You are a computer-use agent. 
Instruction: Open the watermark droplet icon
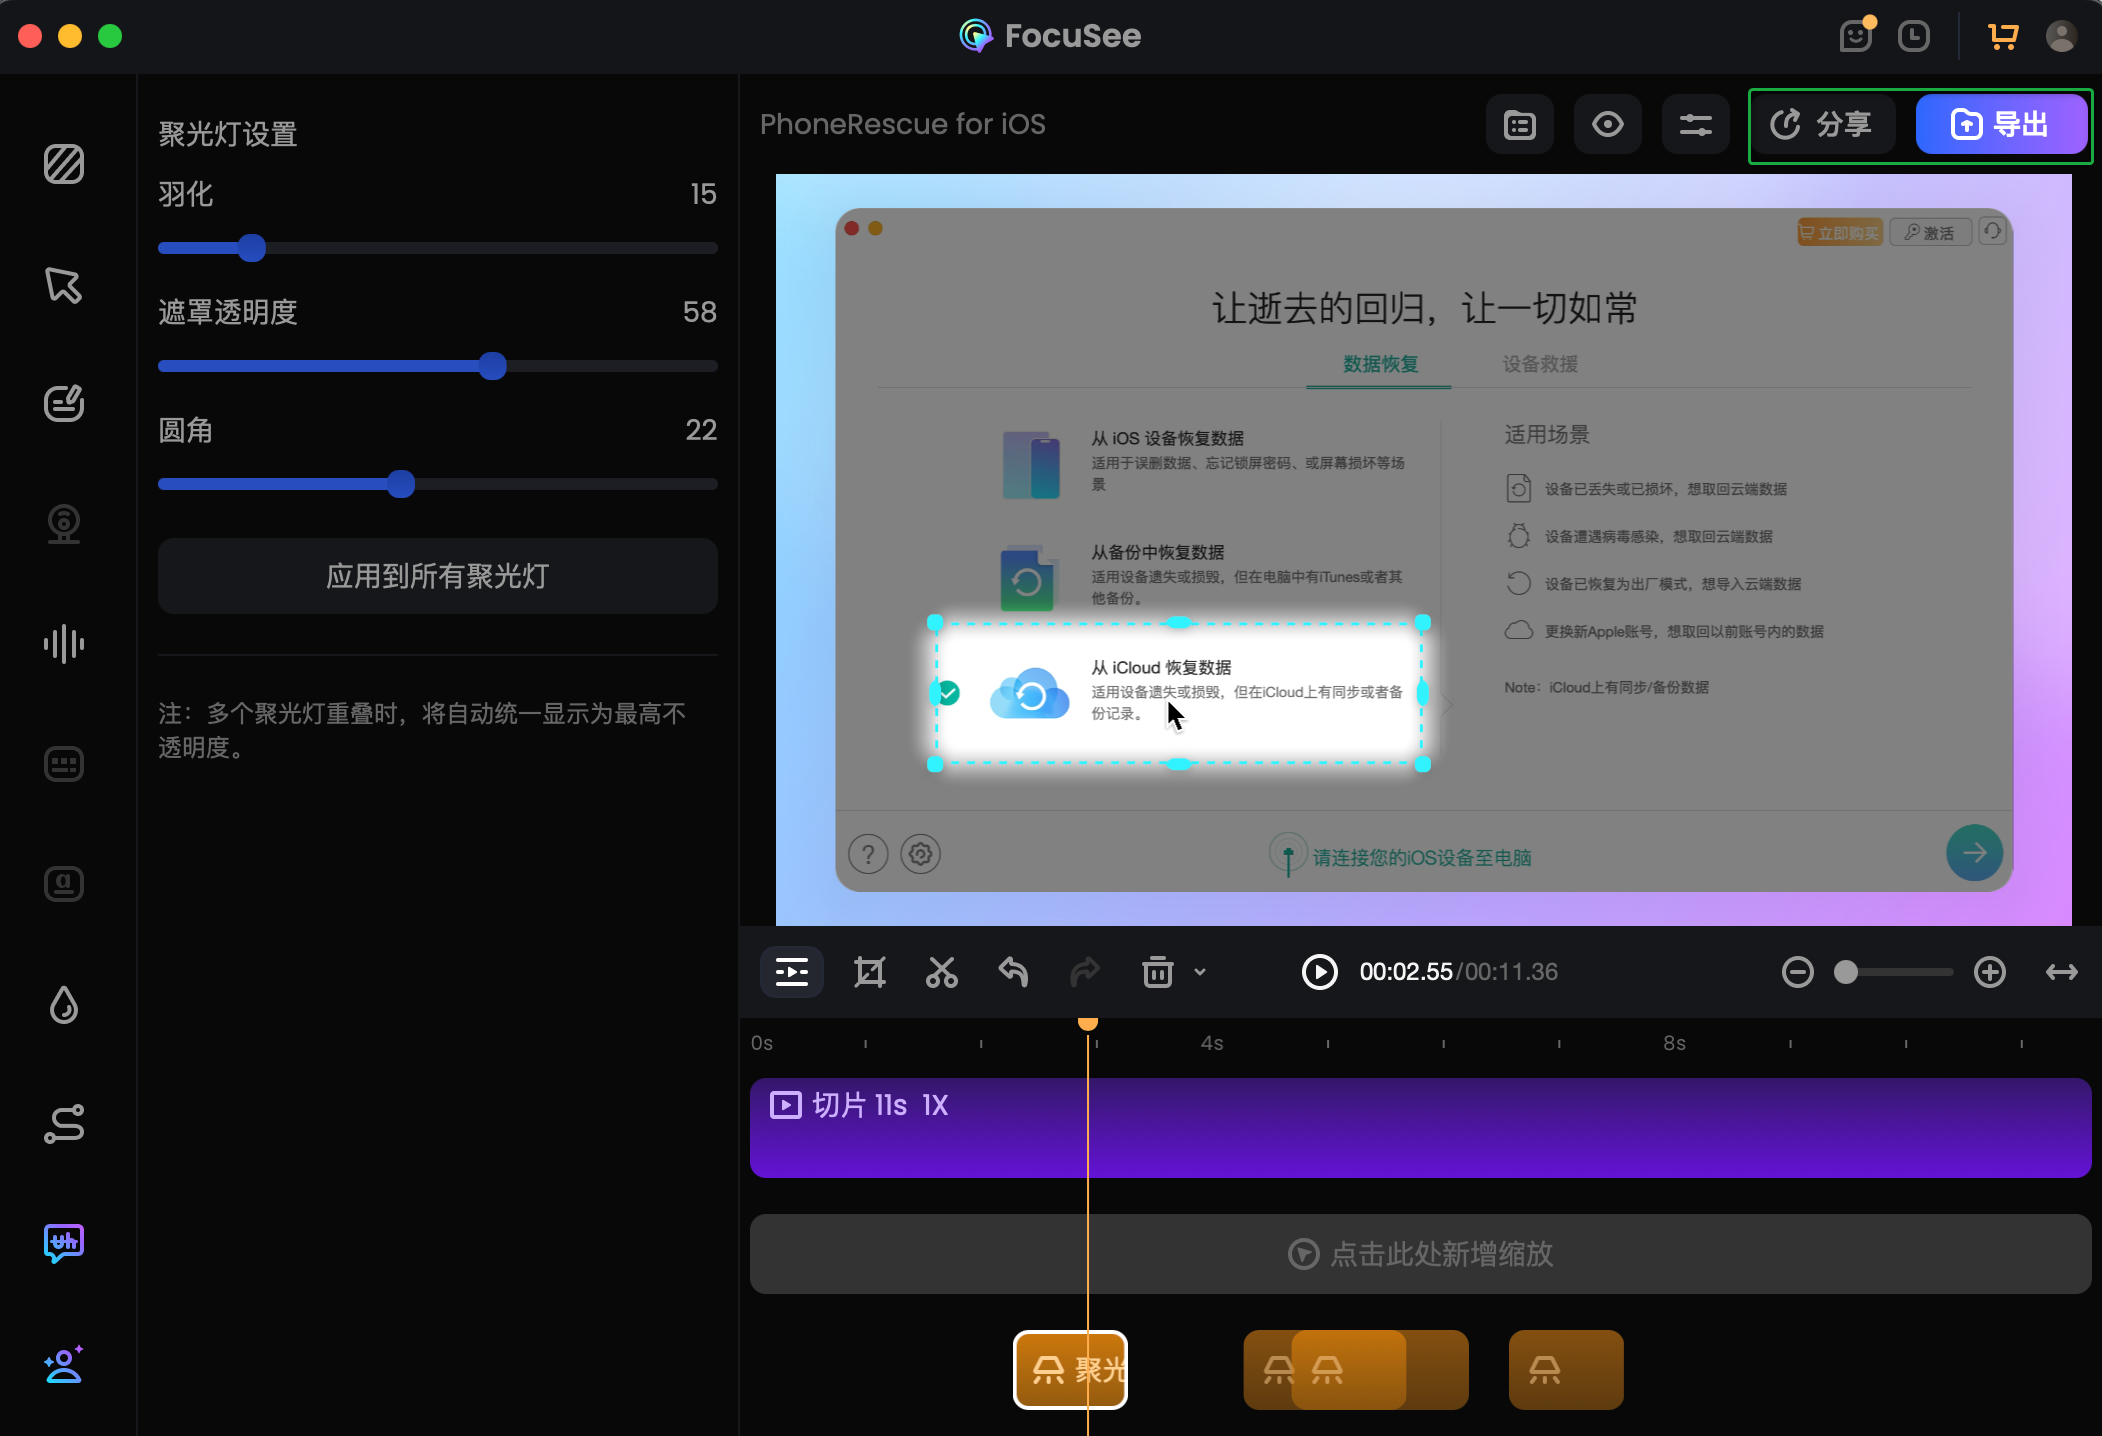[64, 1004]
